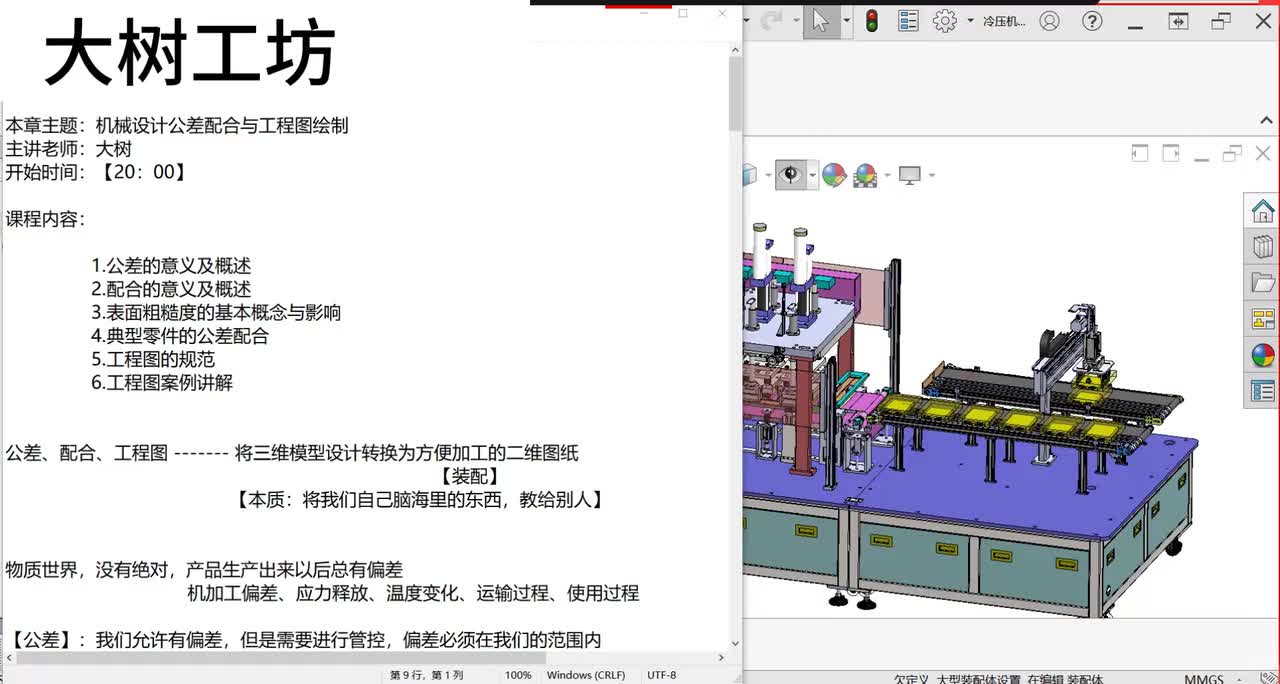
Task: Select the cursor selection tool
Action: (x=821, y=21)
